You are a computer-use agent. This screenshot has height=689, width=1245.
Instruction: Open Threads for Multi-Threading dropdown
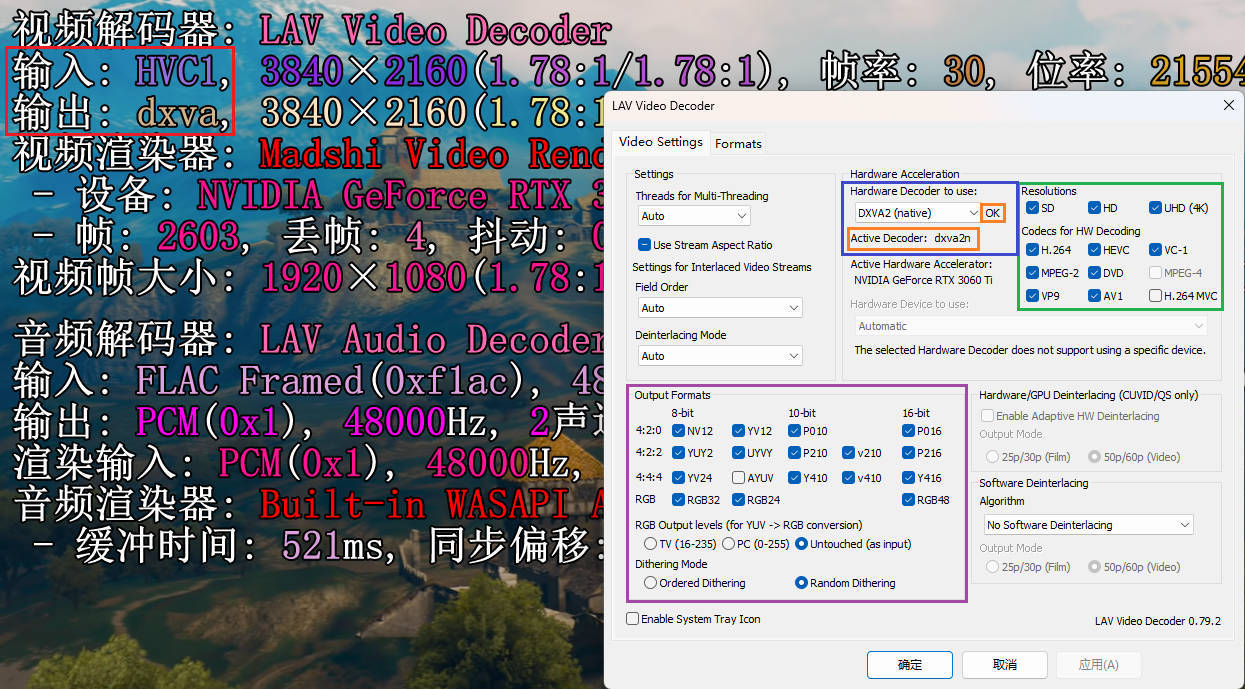click(x=694, y=216)
